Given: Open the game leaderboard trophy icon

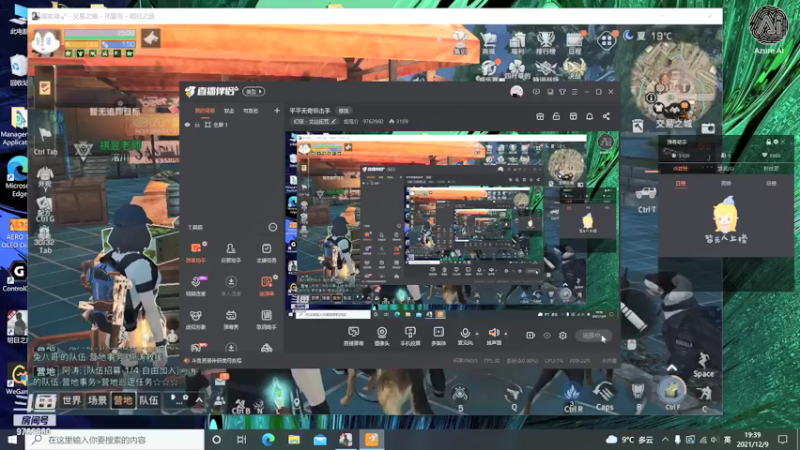Looking at the screenshot, I should point(545,42).
